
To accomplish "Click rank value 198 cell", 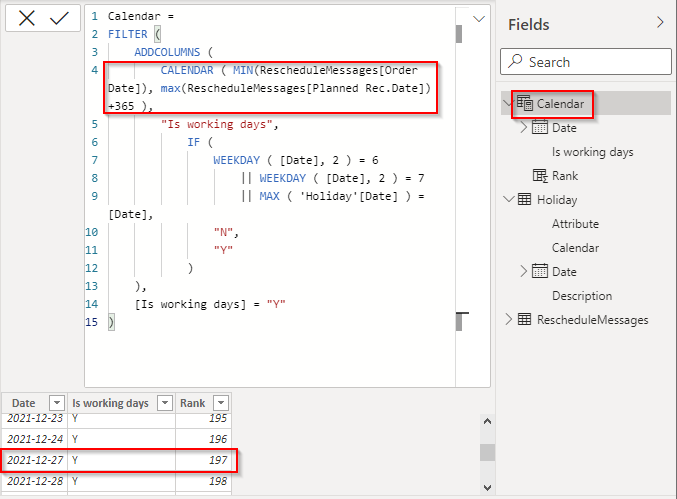I will [x=203, y=481].
